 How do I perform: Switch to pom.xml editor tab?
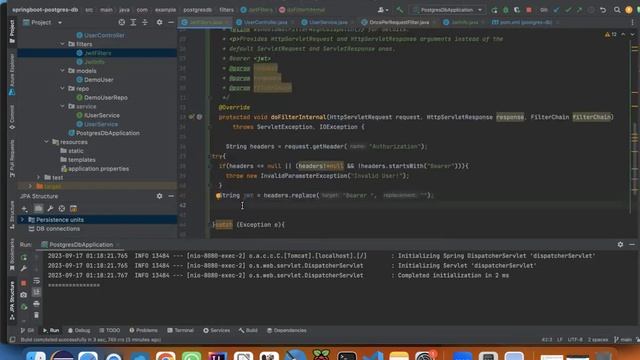525,22
